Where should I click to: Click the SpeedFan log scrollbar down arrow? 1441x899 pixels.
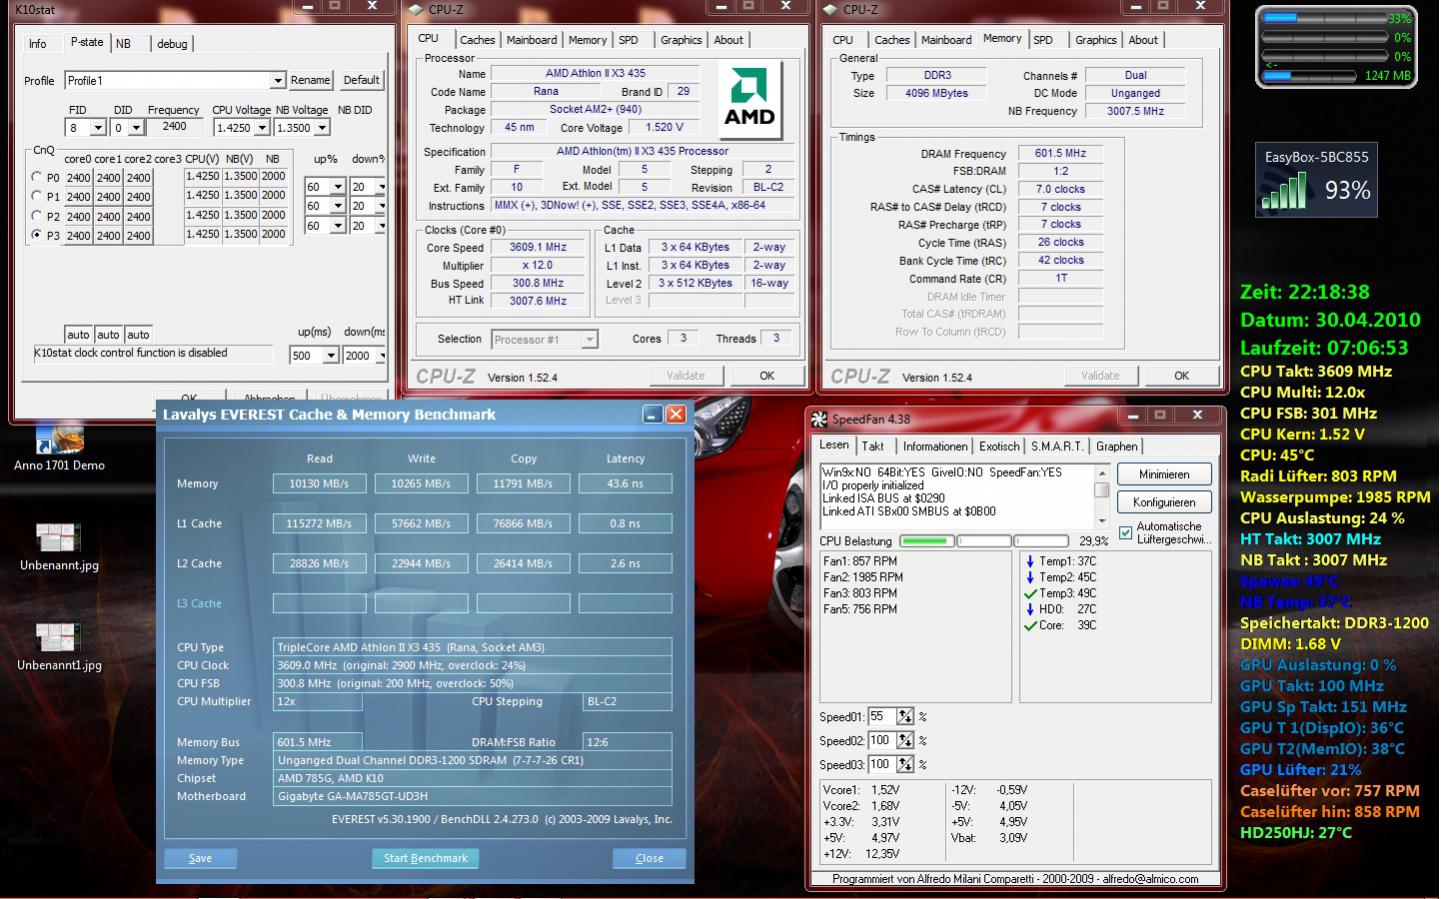click(1102, 520)
